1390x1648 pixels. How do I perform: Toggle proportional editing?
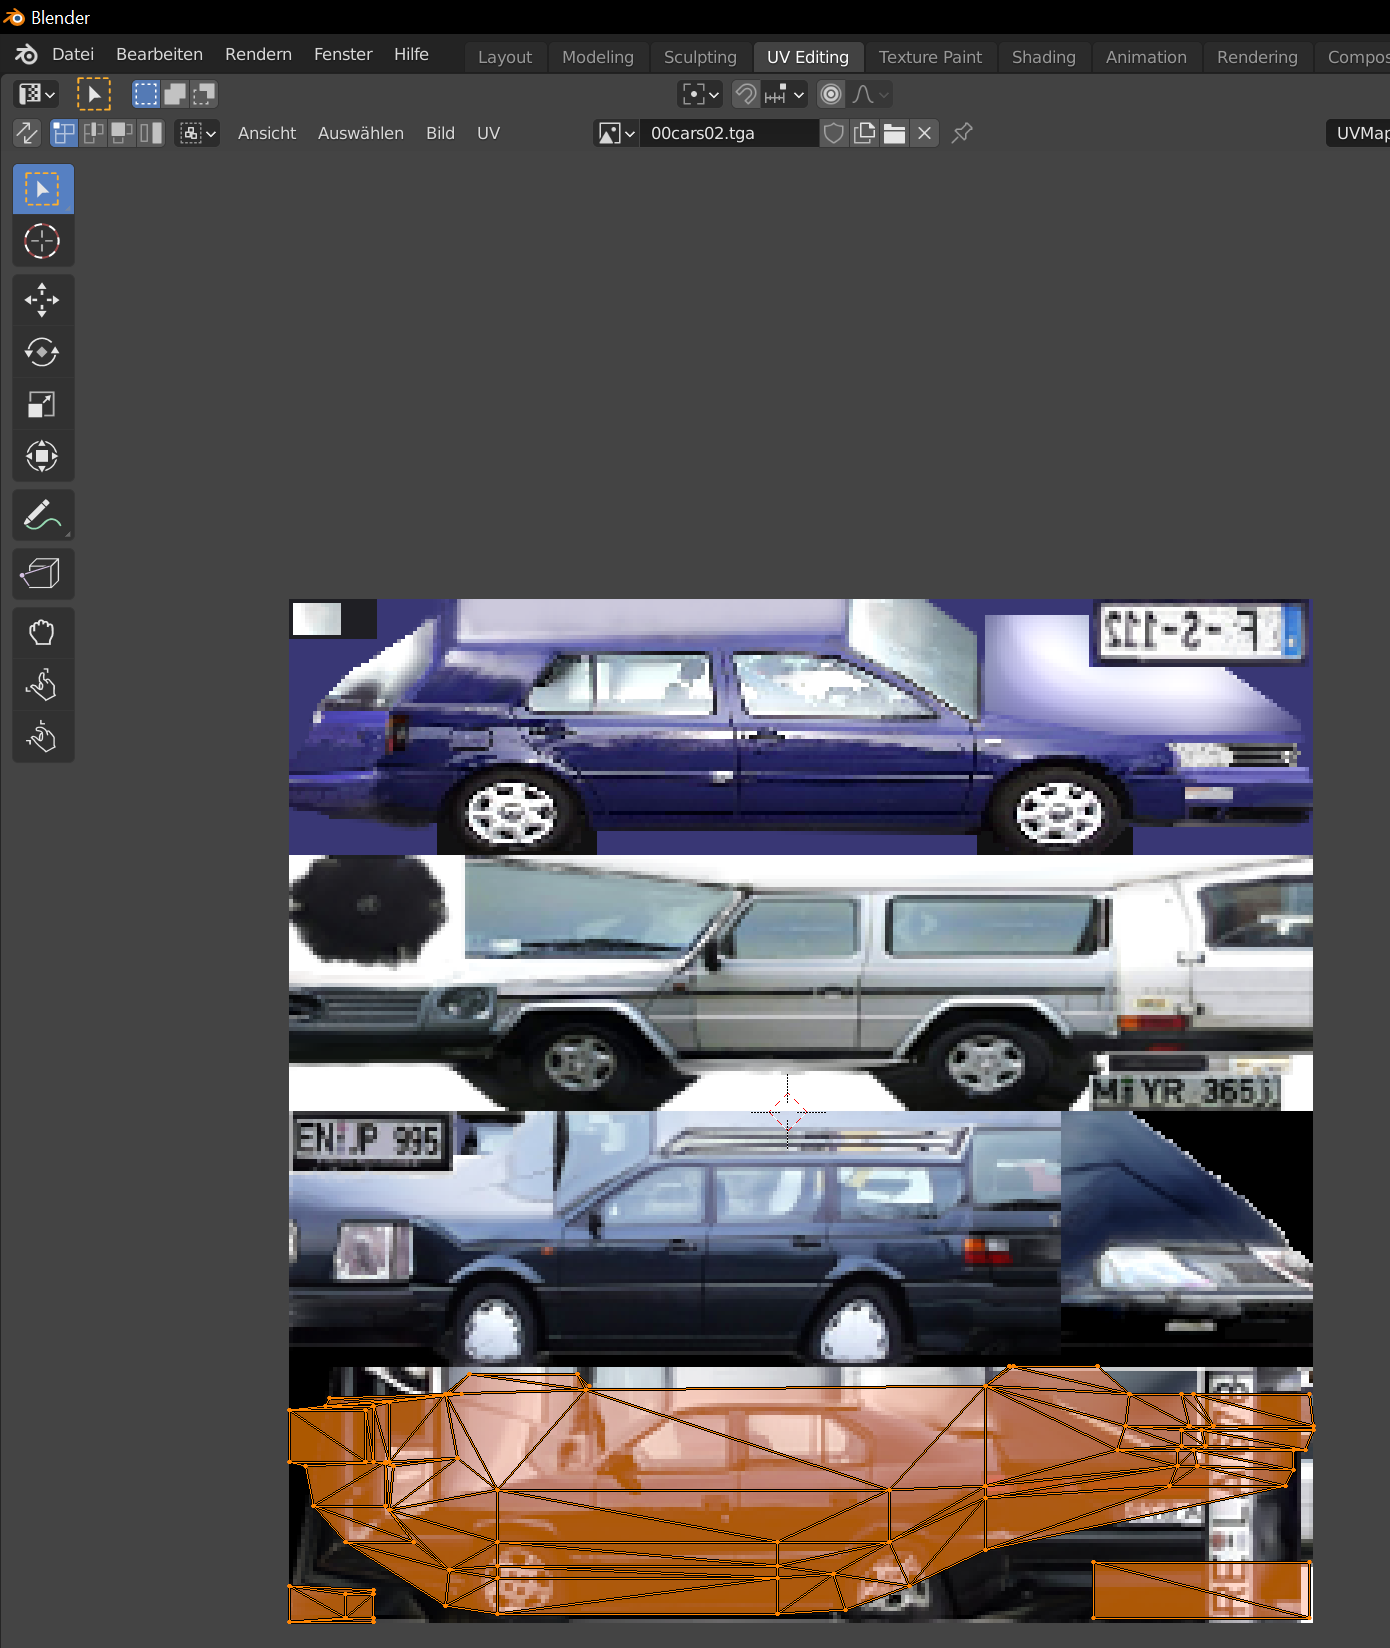click(831, 94)
